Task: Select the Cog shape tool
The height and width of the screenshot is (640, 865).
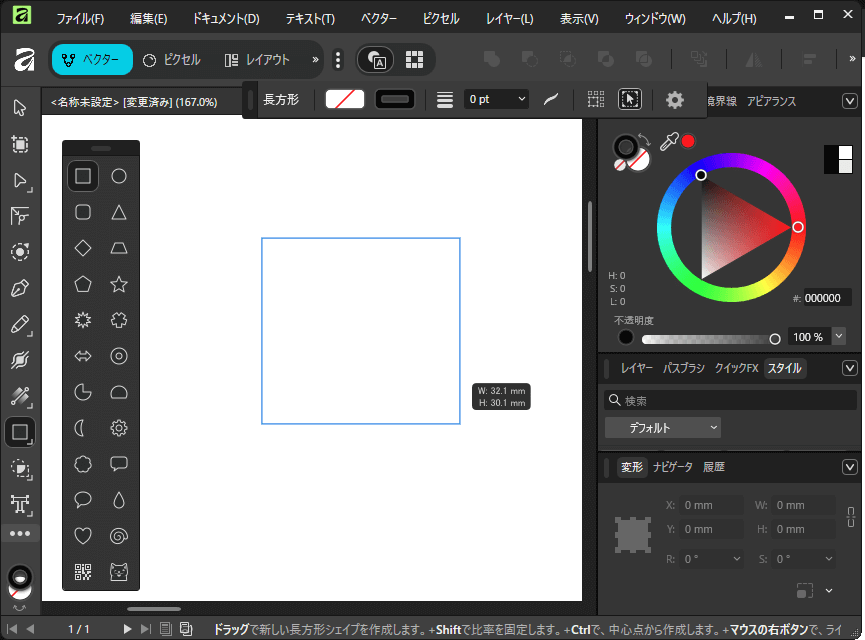Action: click(118, 428)
